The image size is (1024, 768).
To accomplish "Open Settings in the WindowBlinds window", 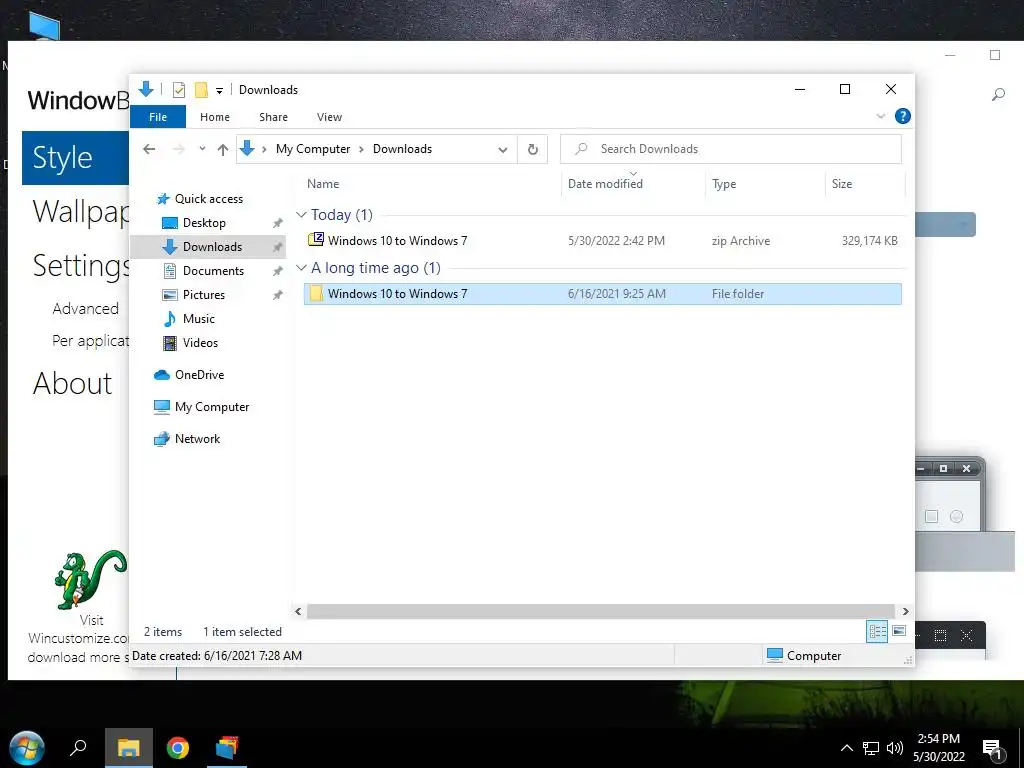I will [80, 266].
